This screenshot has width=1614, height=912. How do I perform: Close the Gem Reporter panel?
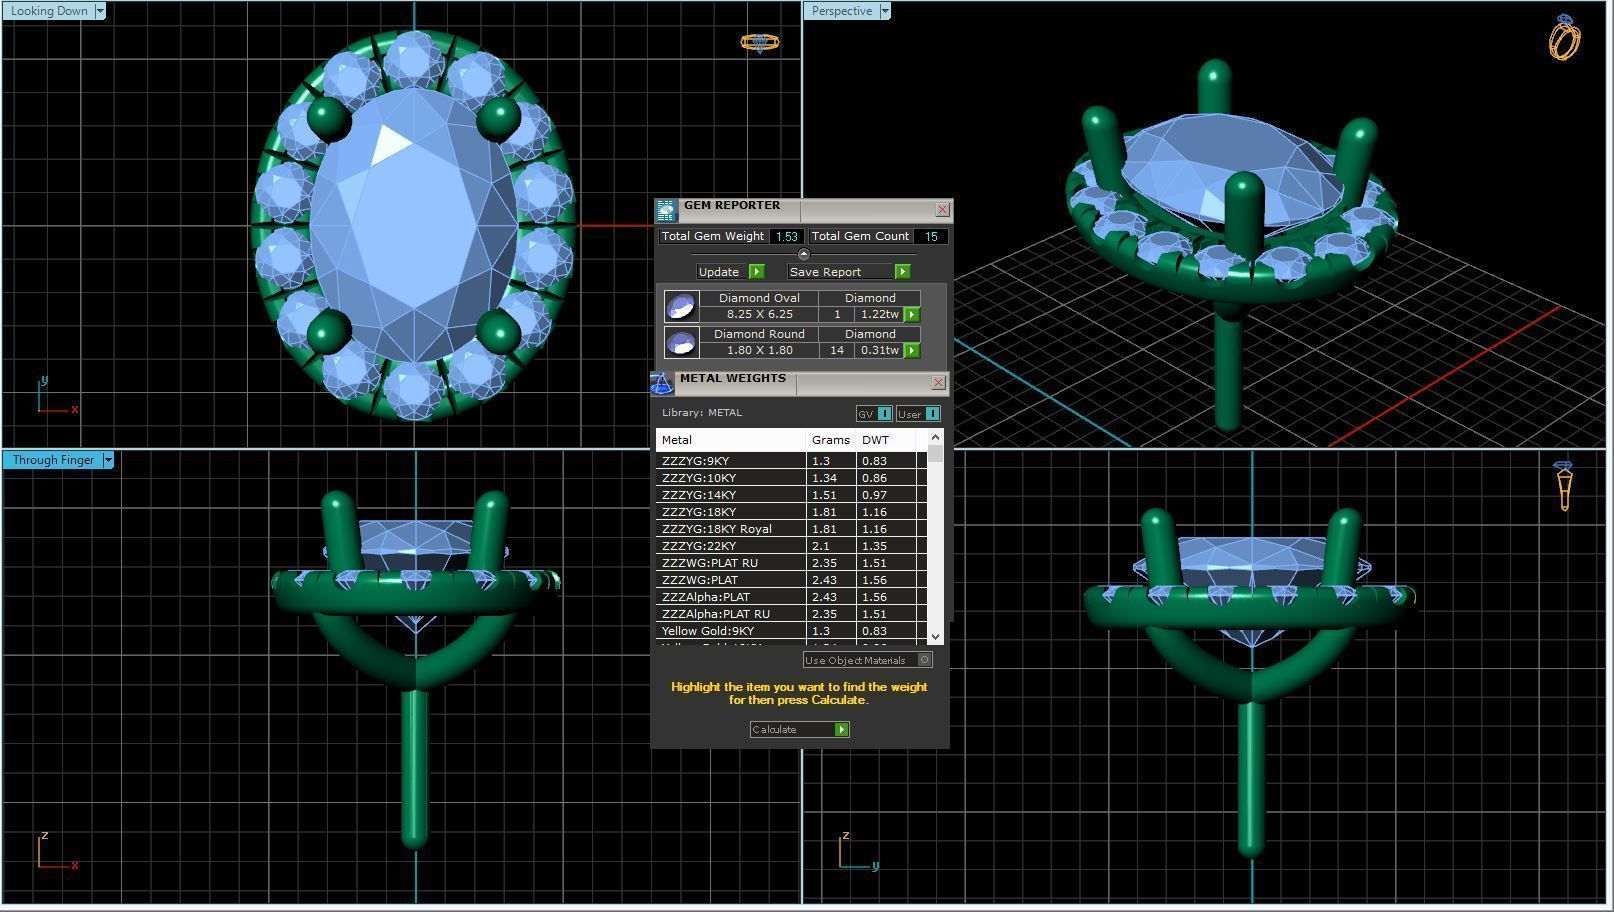tap(942, 209)
